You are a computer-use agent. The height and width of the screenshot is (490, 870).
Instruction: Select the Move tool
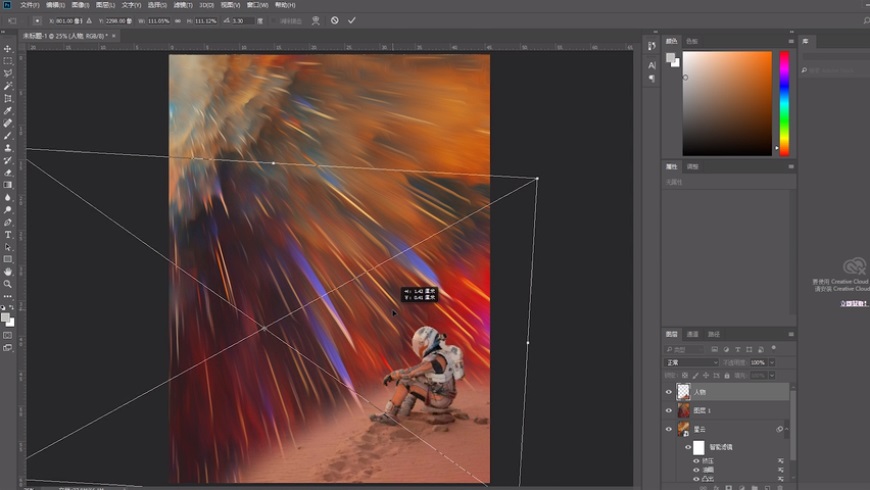coord(8,49)
